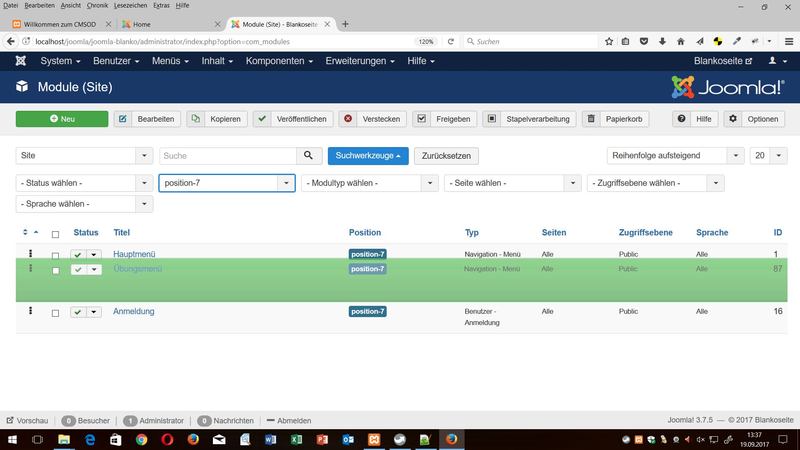The width and height of the screenshot is (800, 450).
Task: Click the Firefox back arrow
Action: point(11,41)
